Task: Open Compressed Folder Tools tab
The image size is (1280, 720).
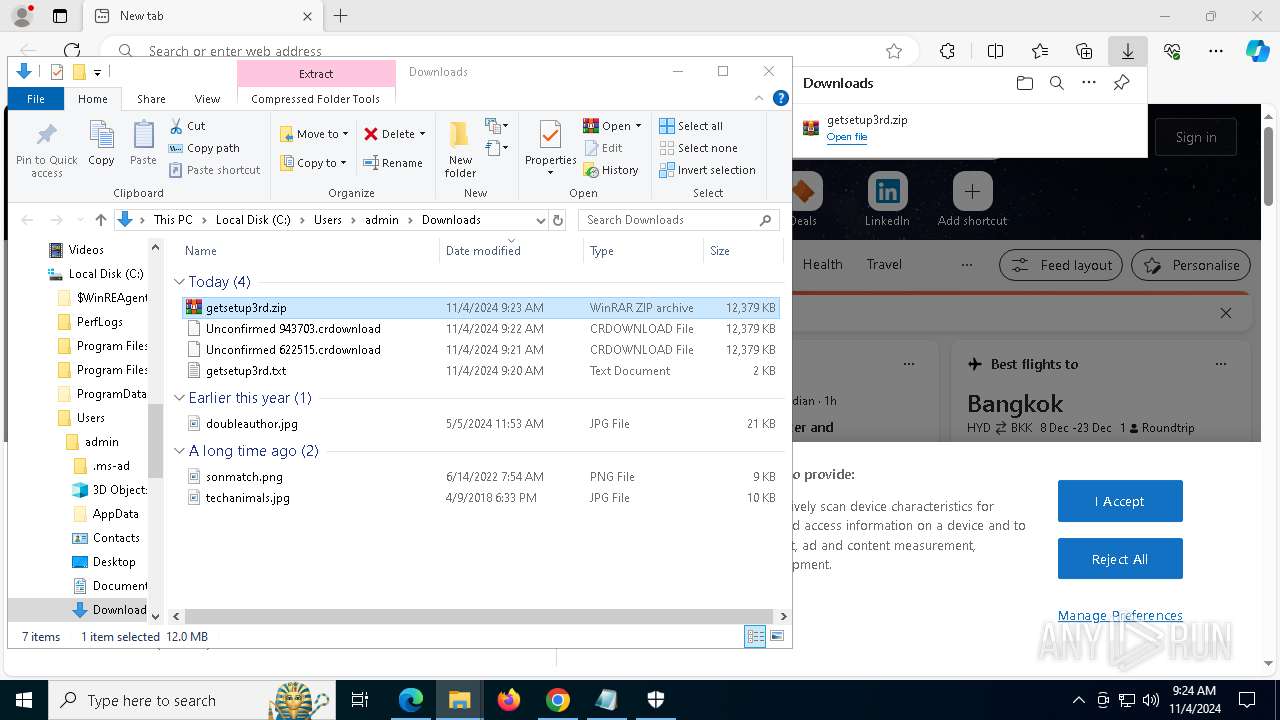Action: tap(316, 99)
